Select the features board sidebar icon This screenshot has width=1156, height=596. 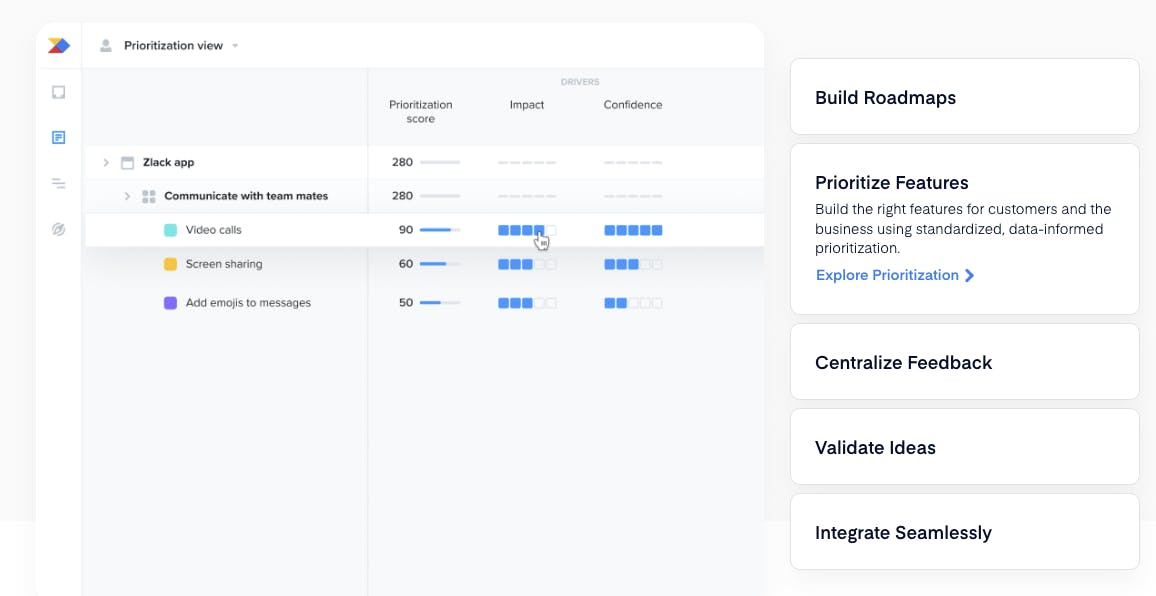[x=59, y=137]
